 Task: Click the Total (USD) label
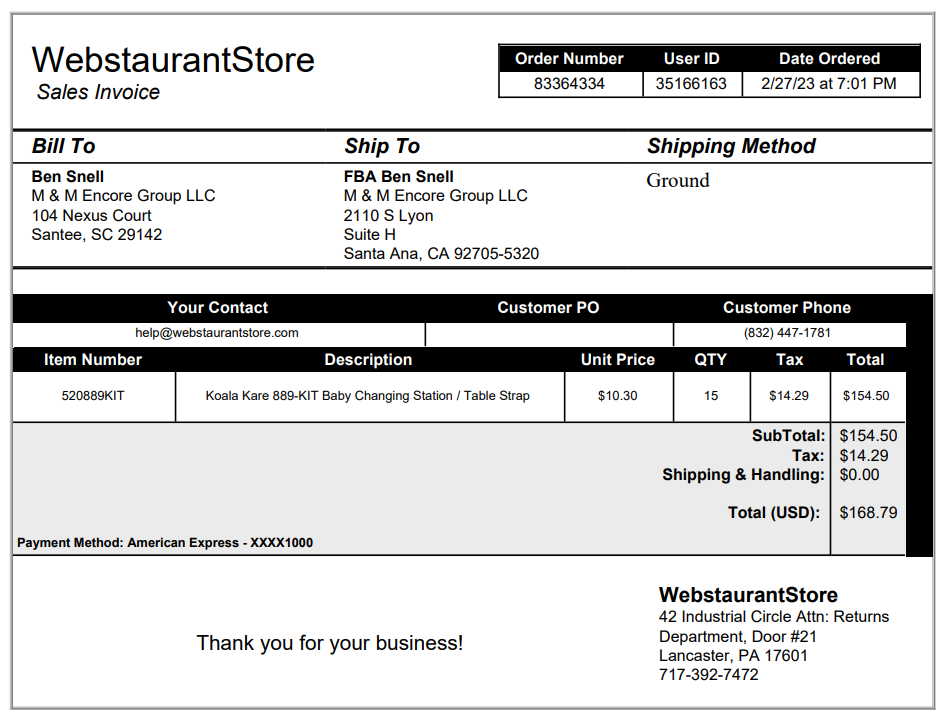(x=774, y=513)
